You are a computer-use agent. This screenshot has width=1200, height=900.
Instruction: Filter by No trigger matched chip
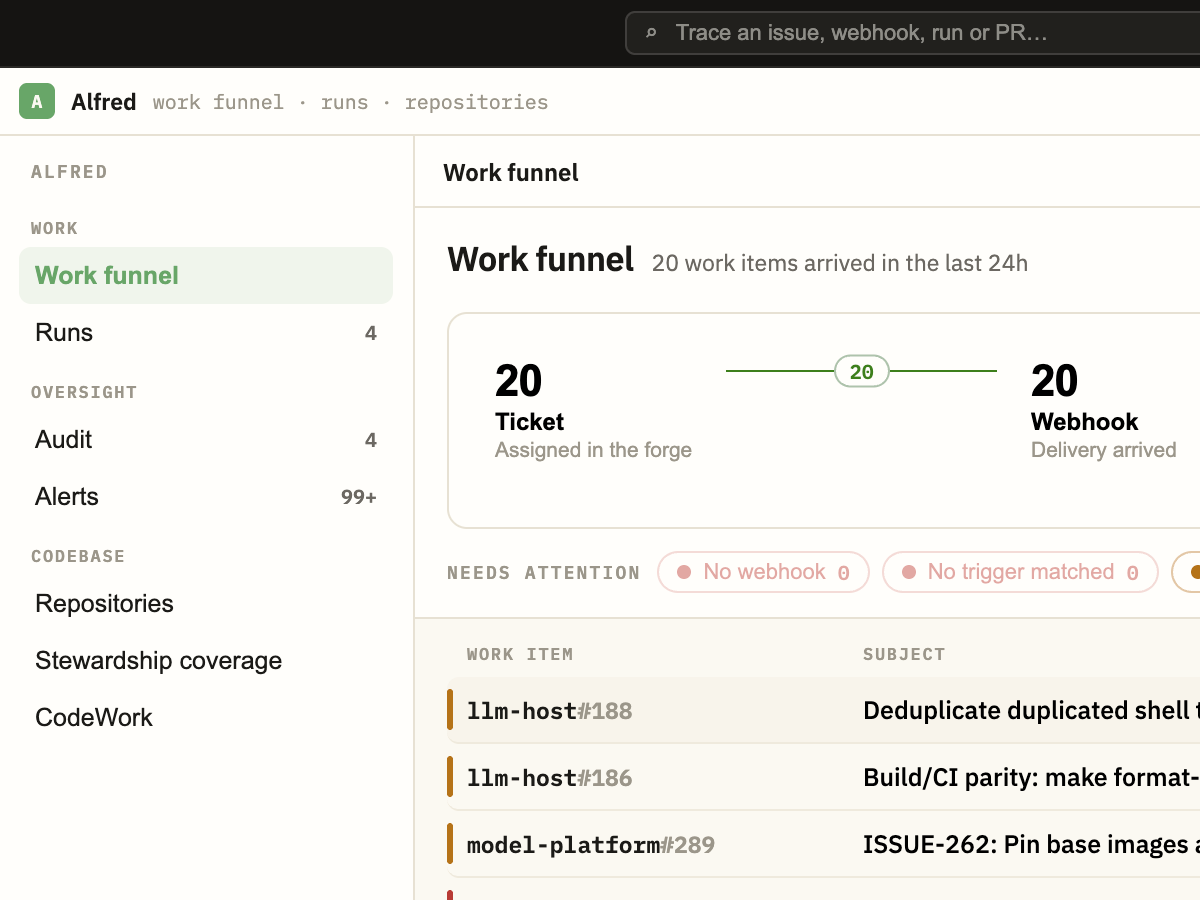(x=1020, y=572)
